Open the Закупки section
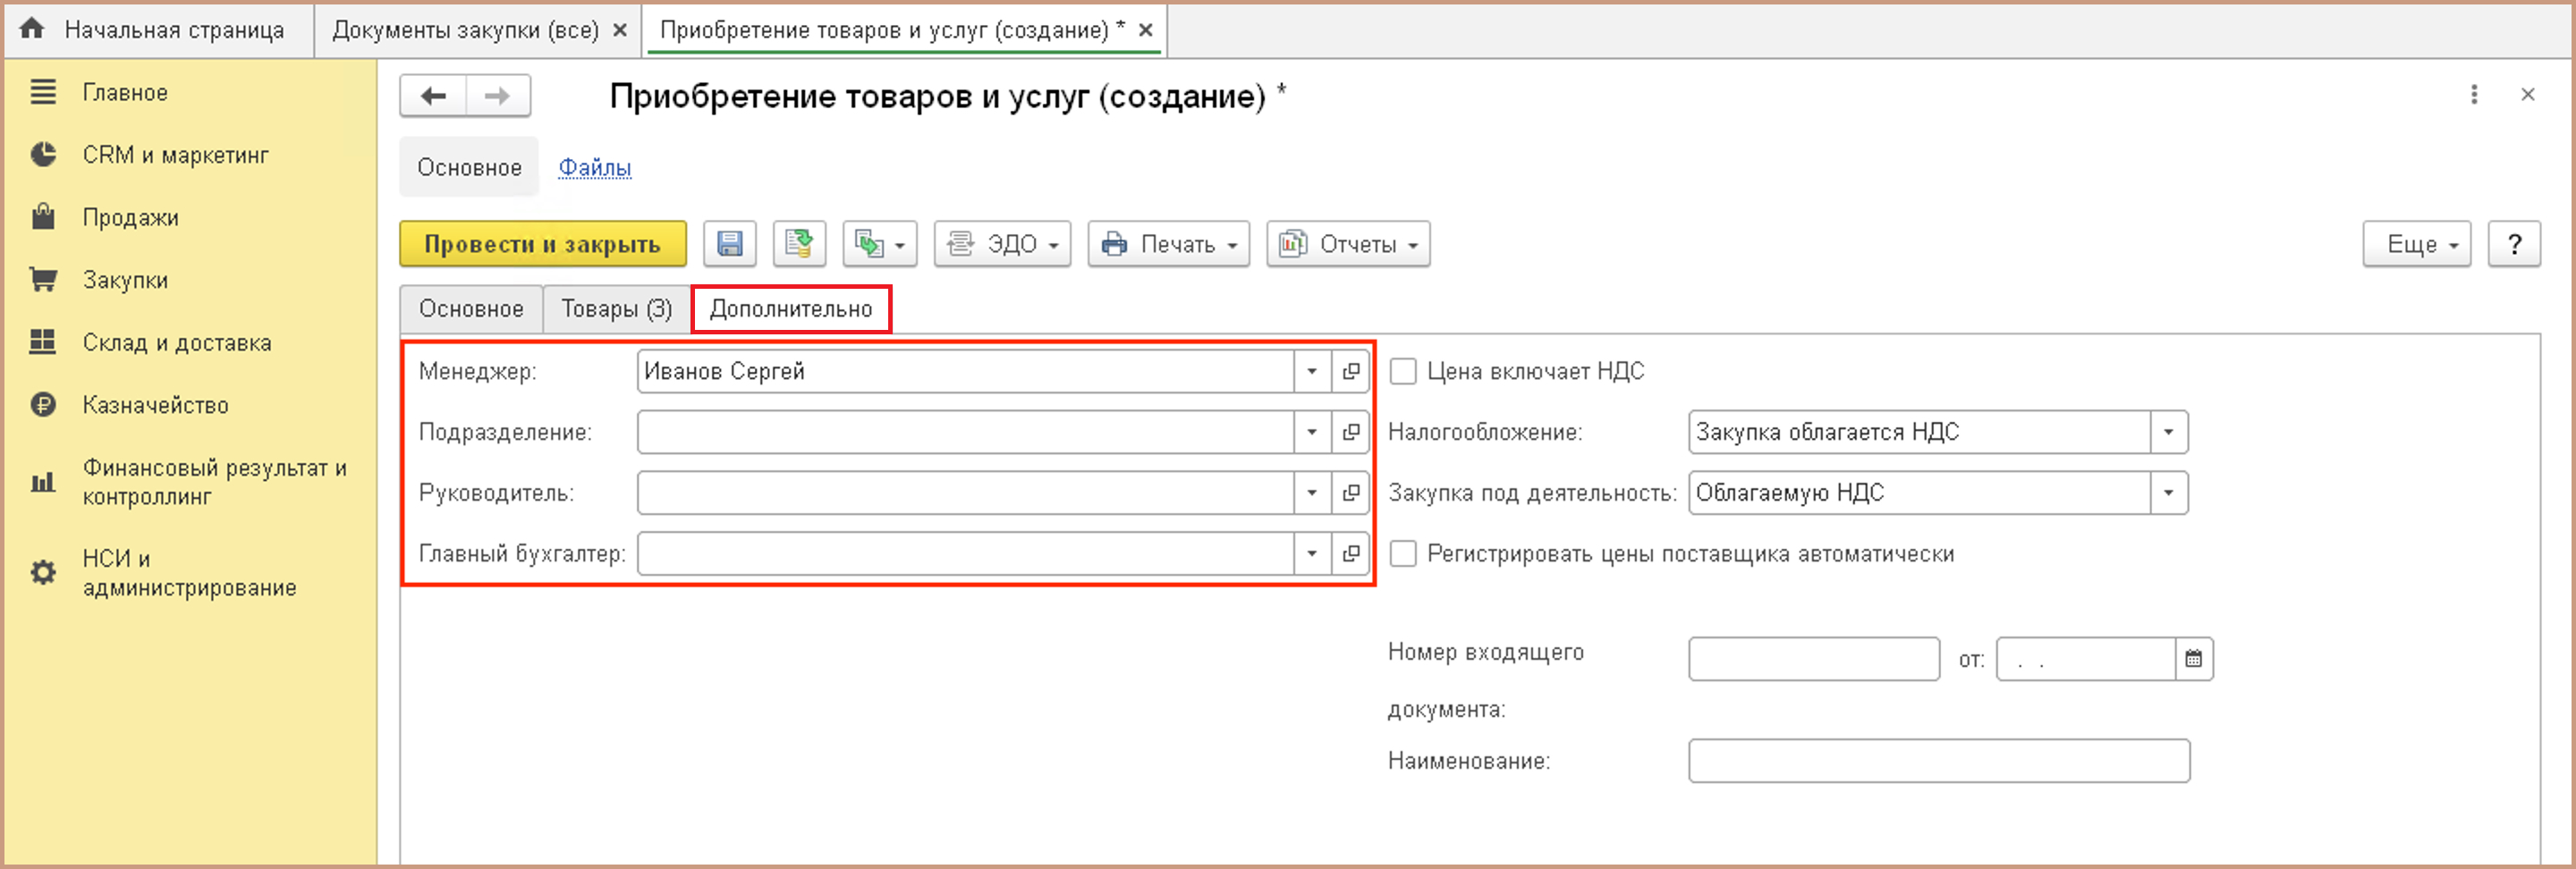 pos(125,280)
